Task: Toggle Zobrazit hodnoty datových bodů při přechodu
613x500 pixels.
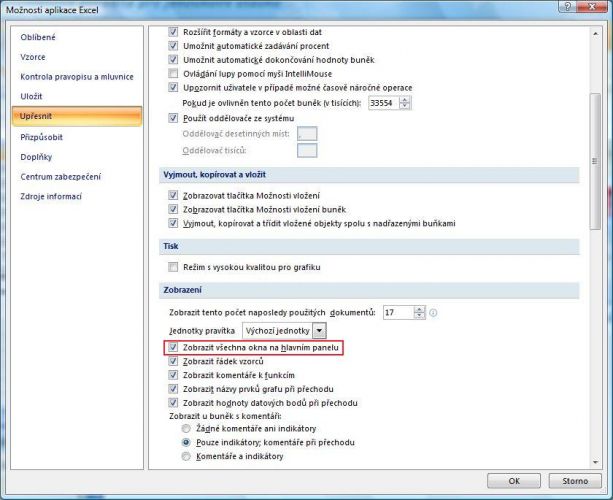Action: (173, 403)
